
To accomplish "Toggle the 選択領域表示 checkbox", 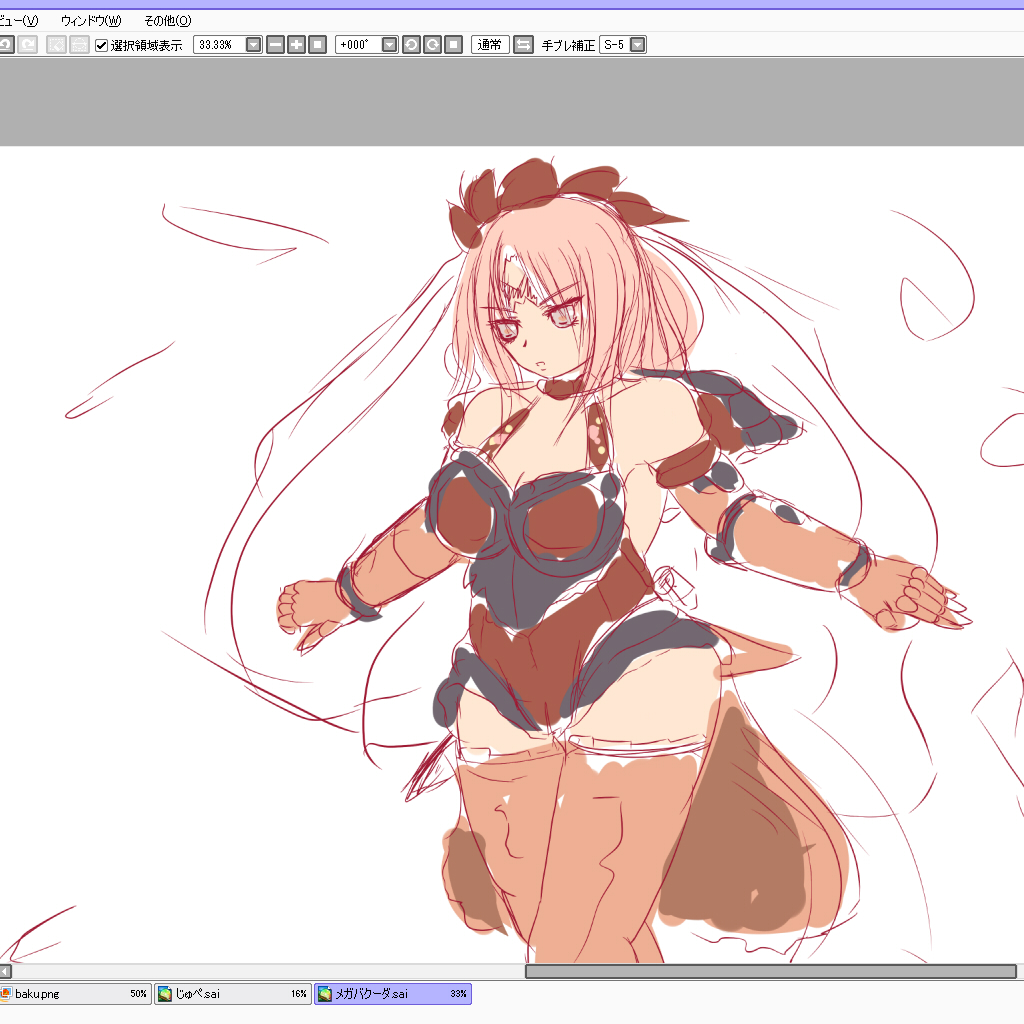I will tap(101, 45).
